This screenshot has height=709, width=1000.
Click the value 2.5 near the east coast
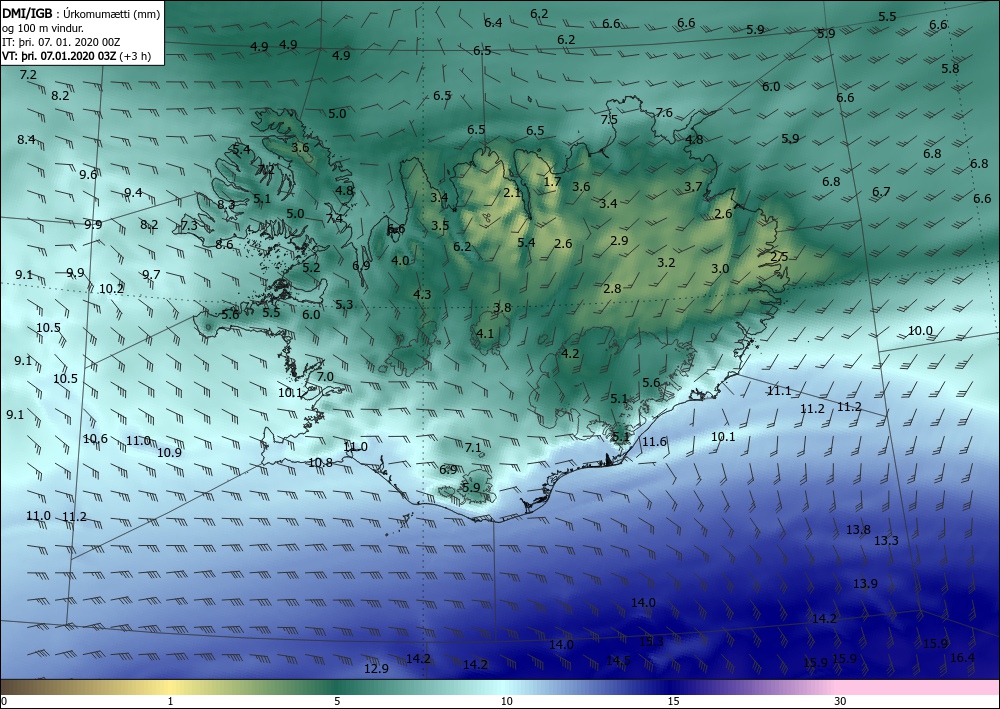779,256
